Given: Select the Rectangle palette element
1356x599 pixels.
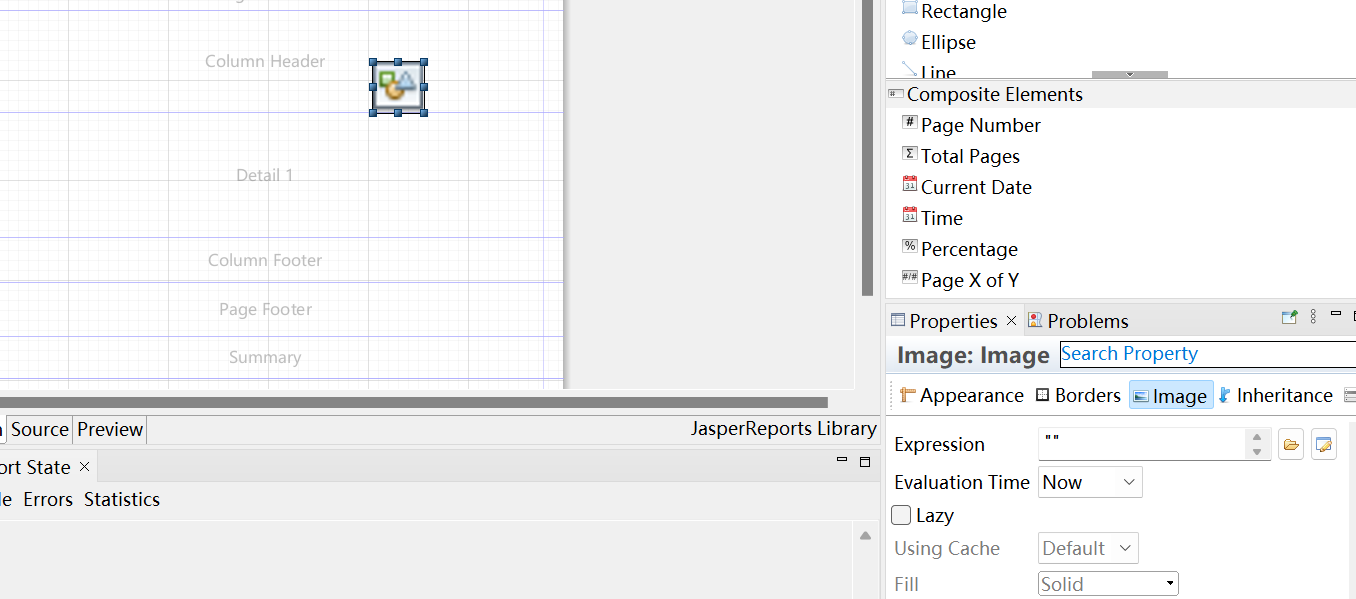Looking at the screenshot, I should click(955, 12).
